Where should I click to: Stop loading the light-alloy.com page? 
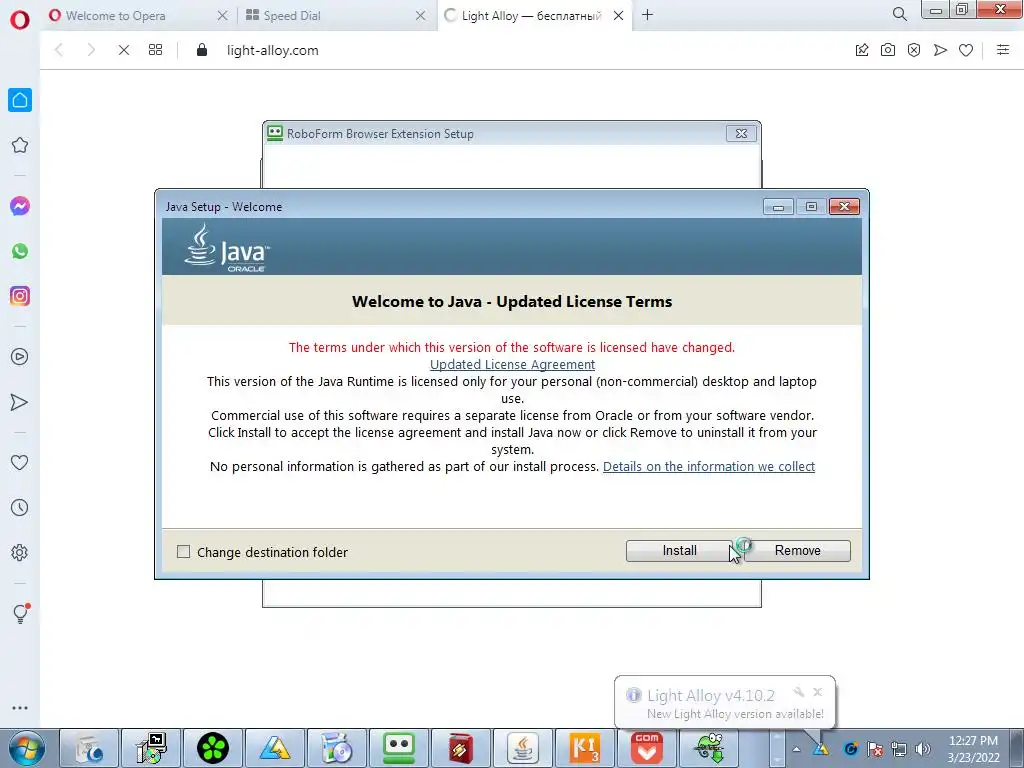(123, 50)
